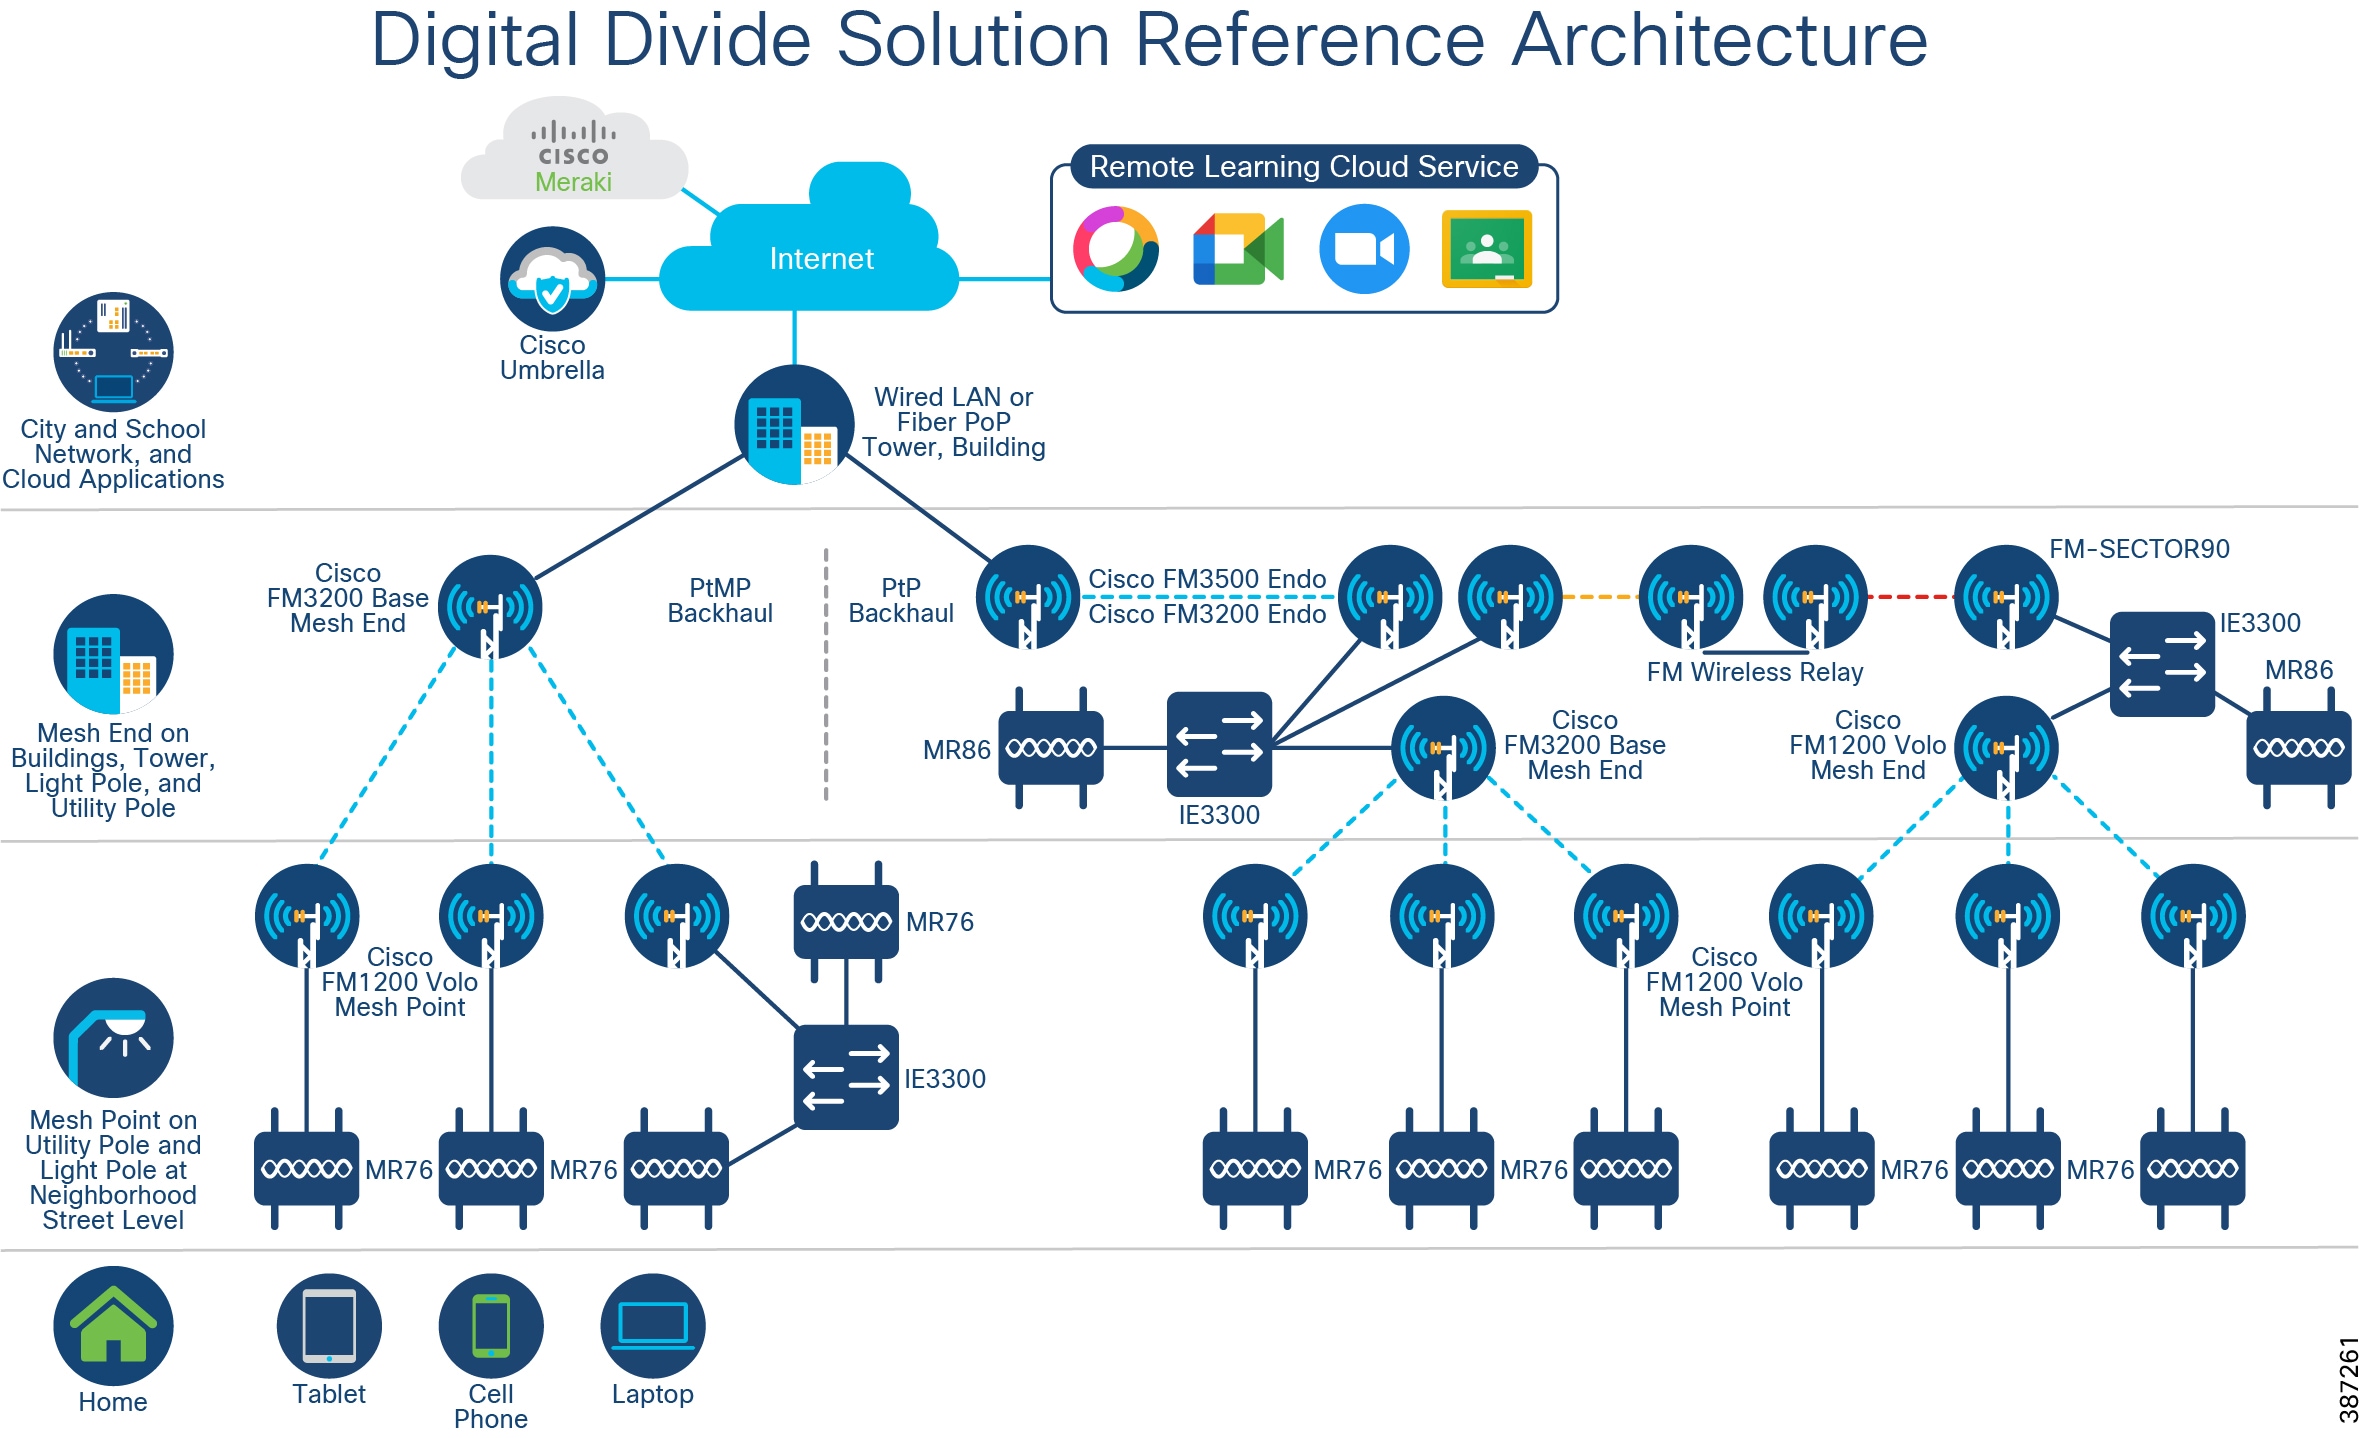Click the Tablet device icon

coord(328,1322)
